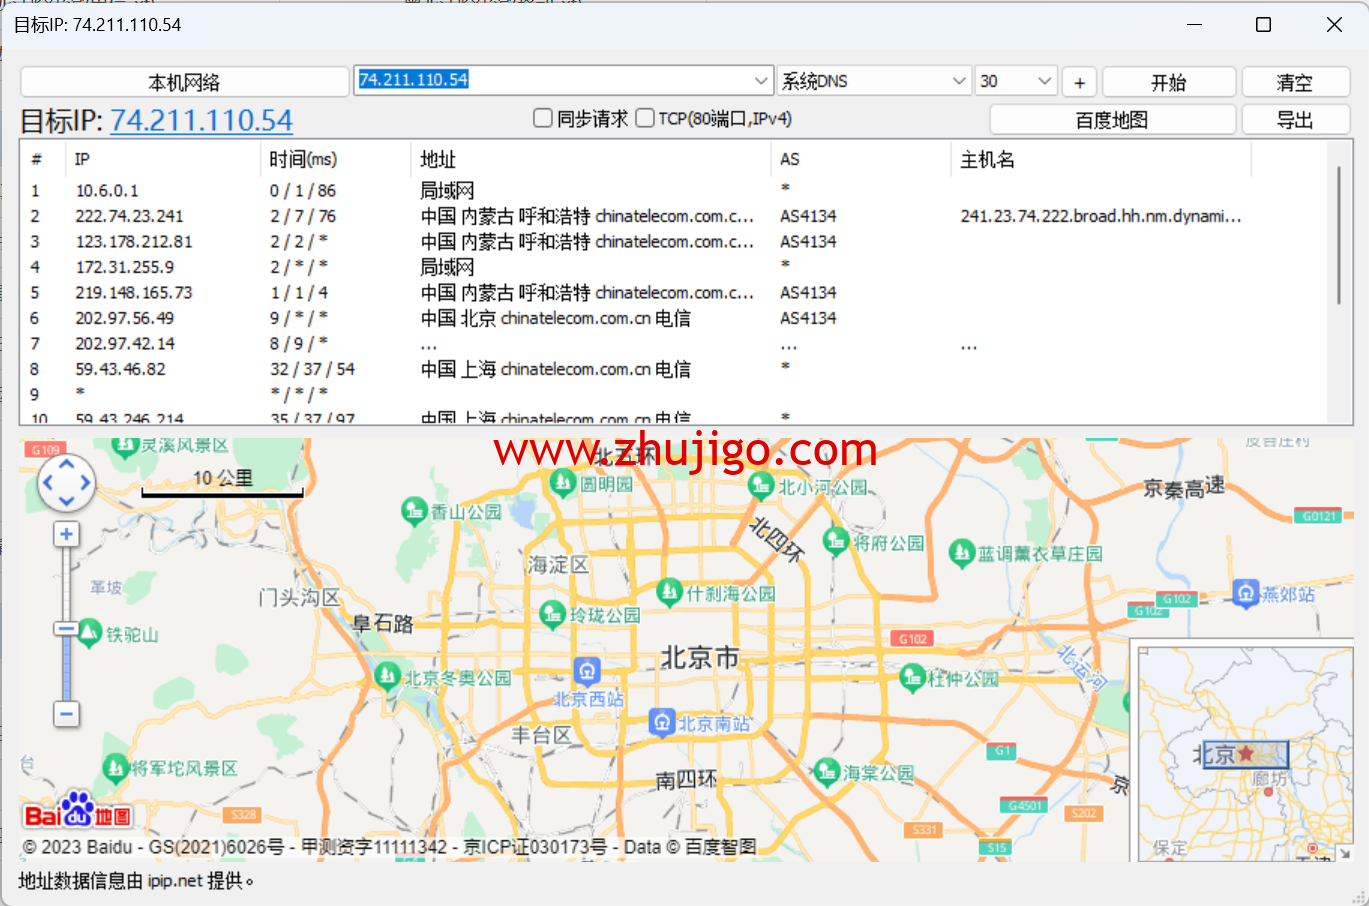Select hop row with IP 59.43.46.82
Image resolution: width=1369 pixels, height=906 pixels.
pos(673,369)
